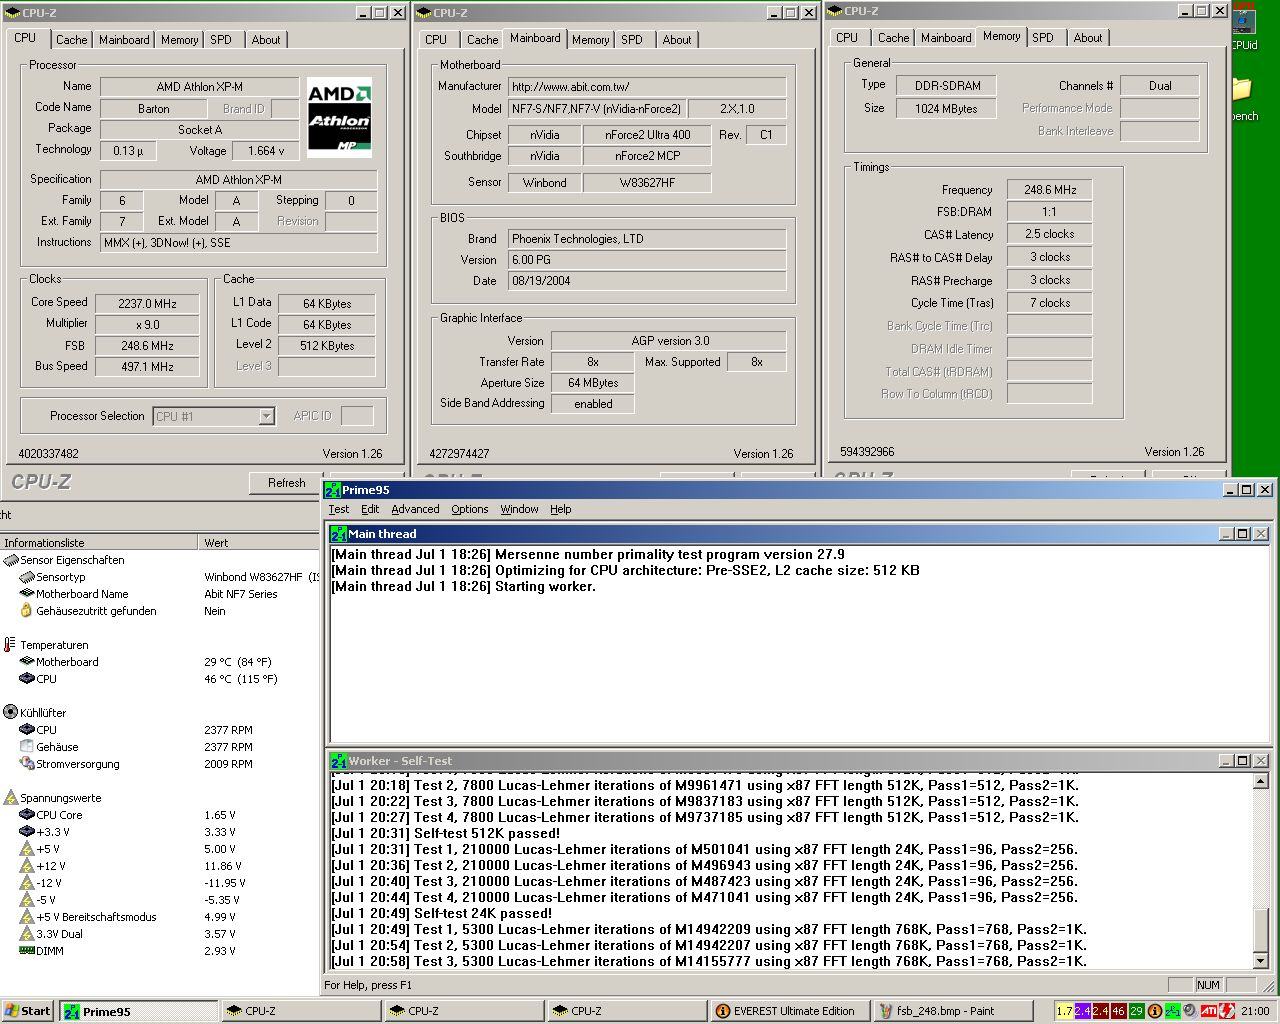Select the About tab in middle CPU-Z window
This screenshot has height=1024, width=1280.
677,40
